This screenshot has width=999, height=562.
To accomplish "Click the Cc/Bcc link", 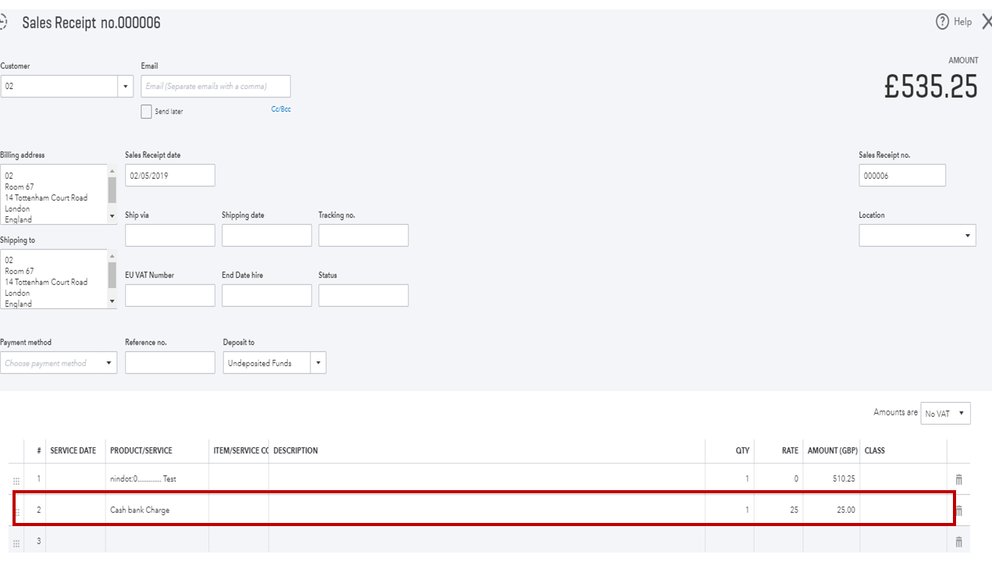I will 281,109.
